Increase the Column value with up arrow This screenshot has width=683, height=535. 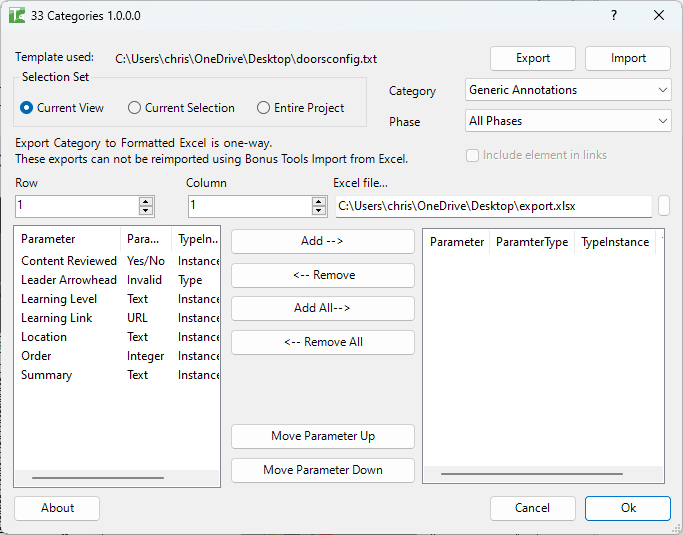click(319, 201)
